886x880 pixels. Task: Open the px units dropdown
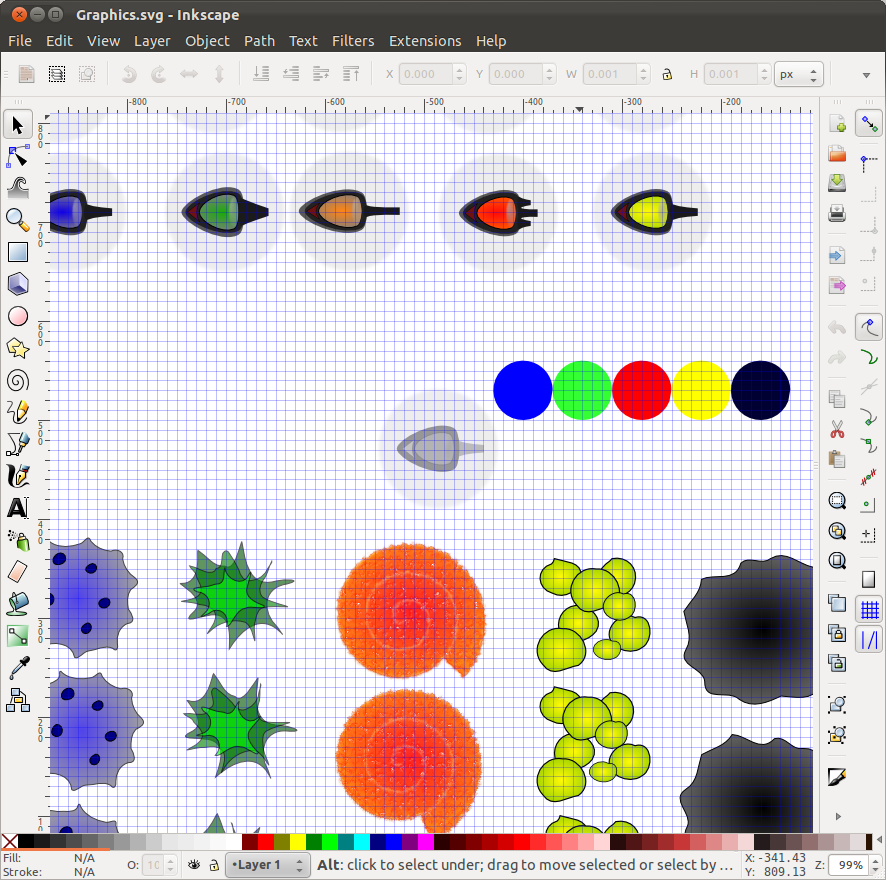tap(798, 74)
